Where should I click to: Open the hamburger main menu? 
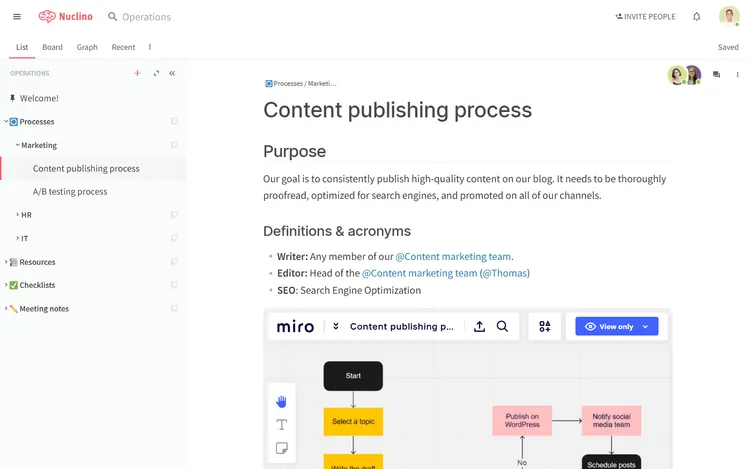tap(17, 17)
